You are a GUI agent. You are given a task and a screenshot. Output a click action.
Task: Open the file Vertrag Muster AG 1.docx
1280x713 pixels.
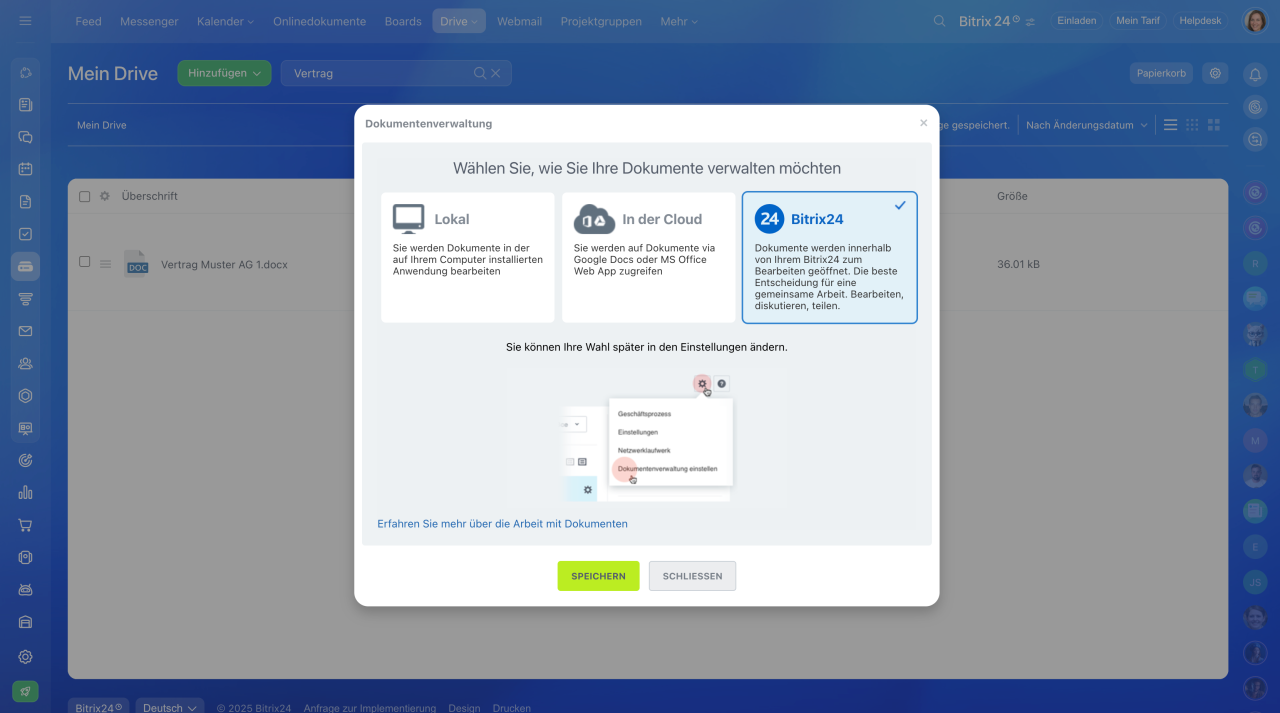(224, 265)
